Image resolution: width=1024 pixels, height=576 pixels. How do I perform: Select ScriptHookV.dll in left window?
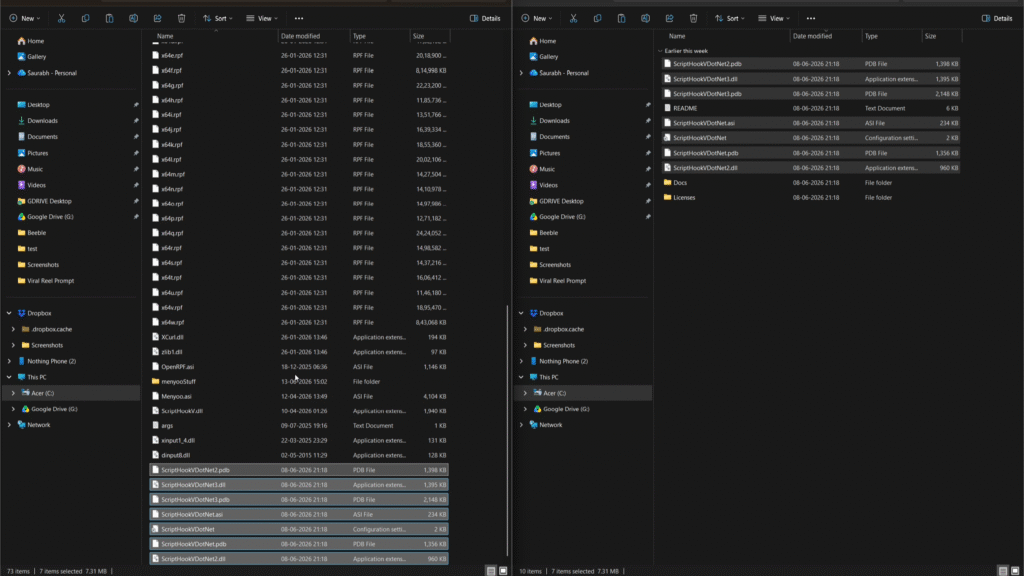click(x=298, y=411)
